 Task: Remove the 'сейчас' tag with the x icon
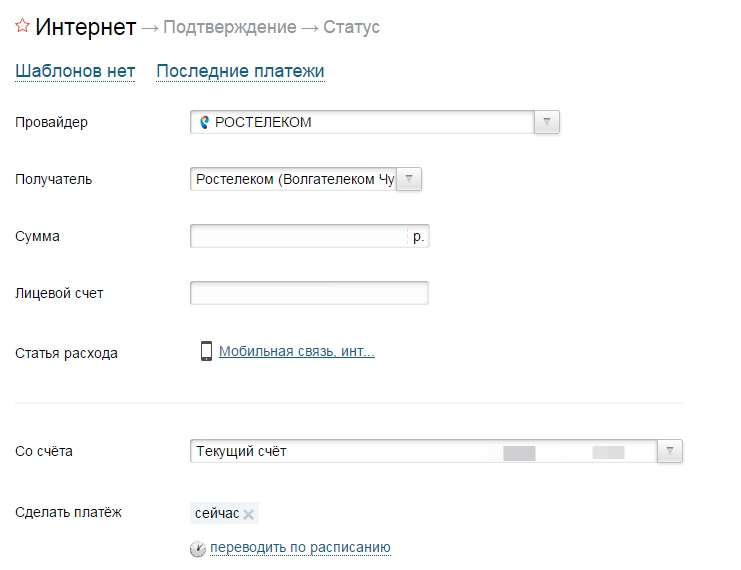pos(249,514)
